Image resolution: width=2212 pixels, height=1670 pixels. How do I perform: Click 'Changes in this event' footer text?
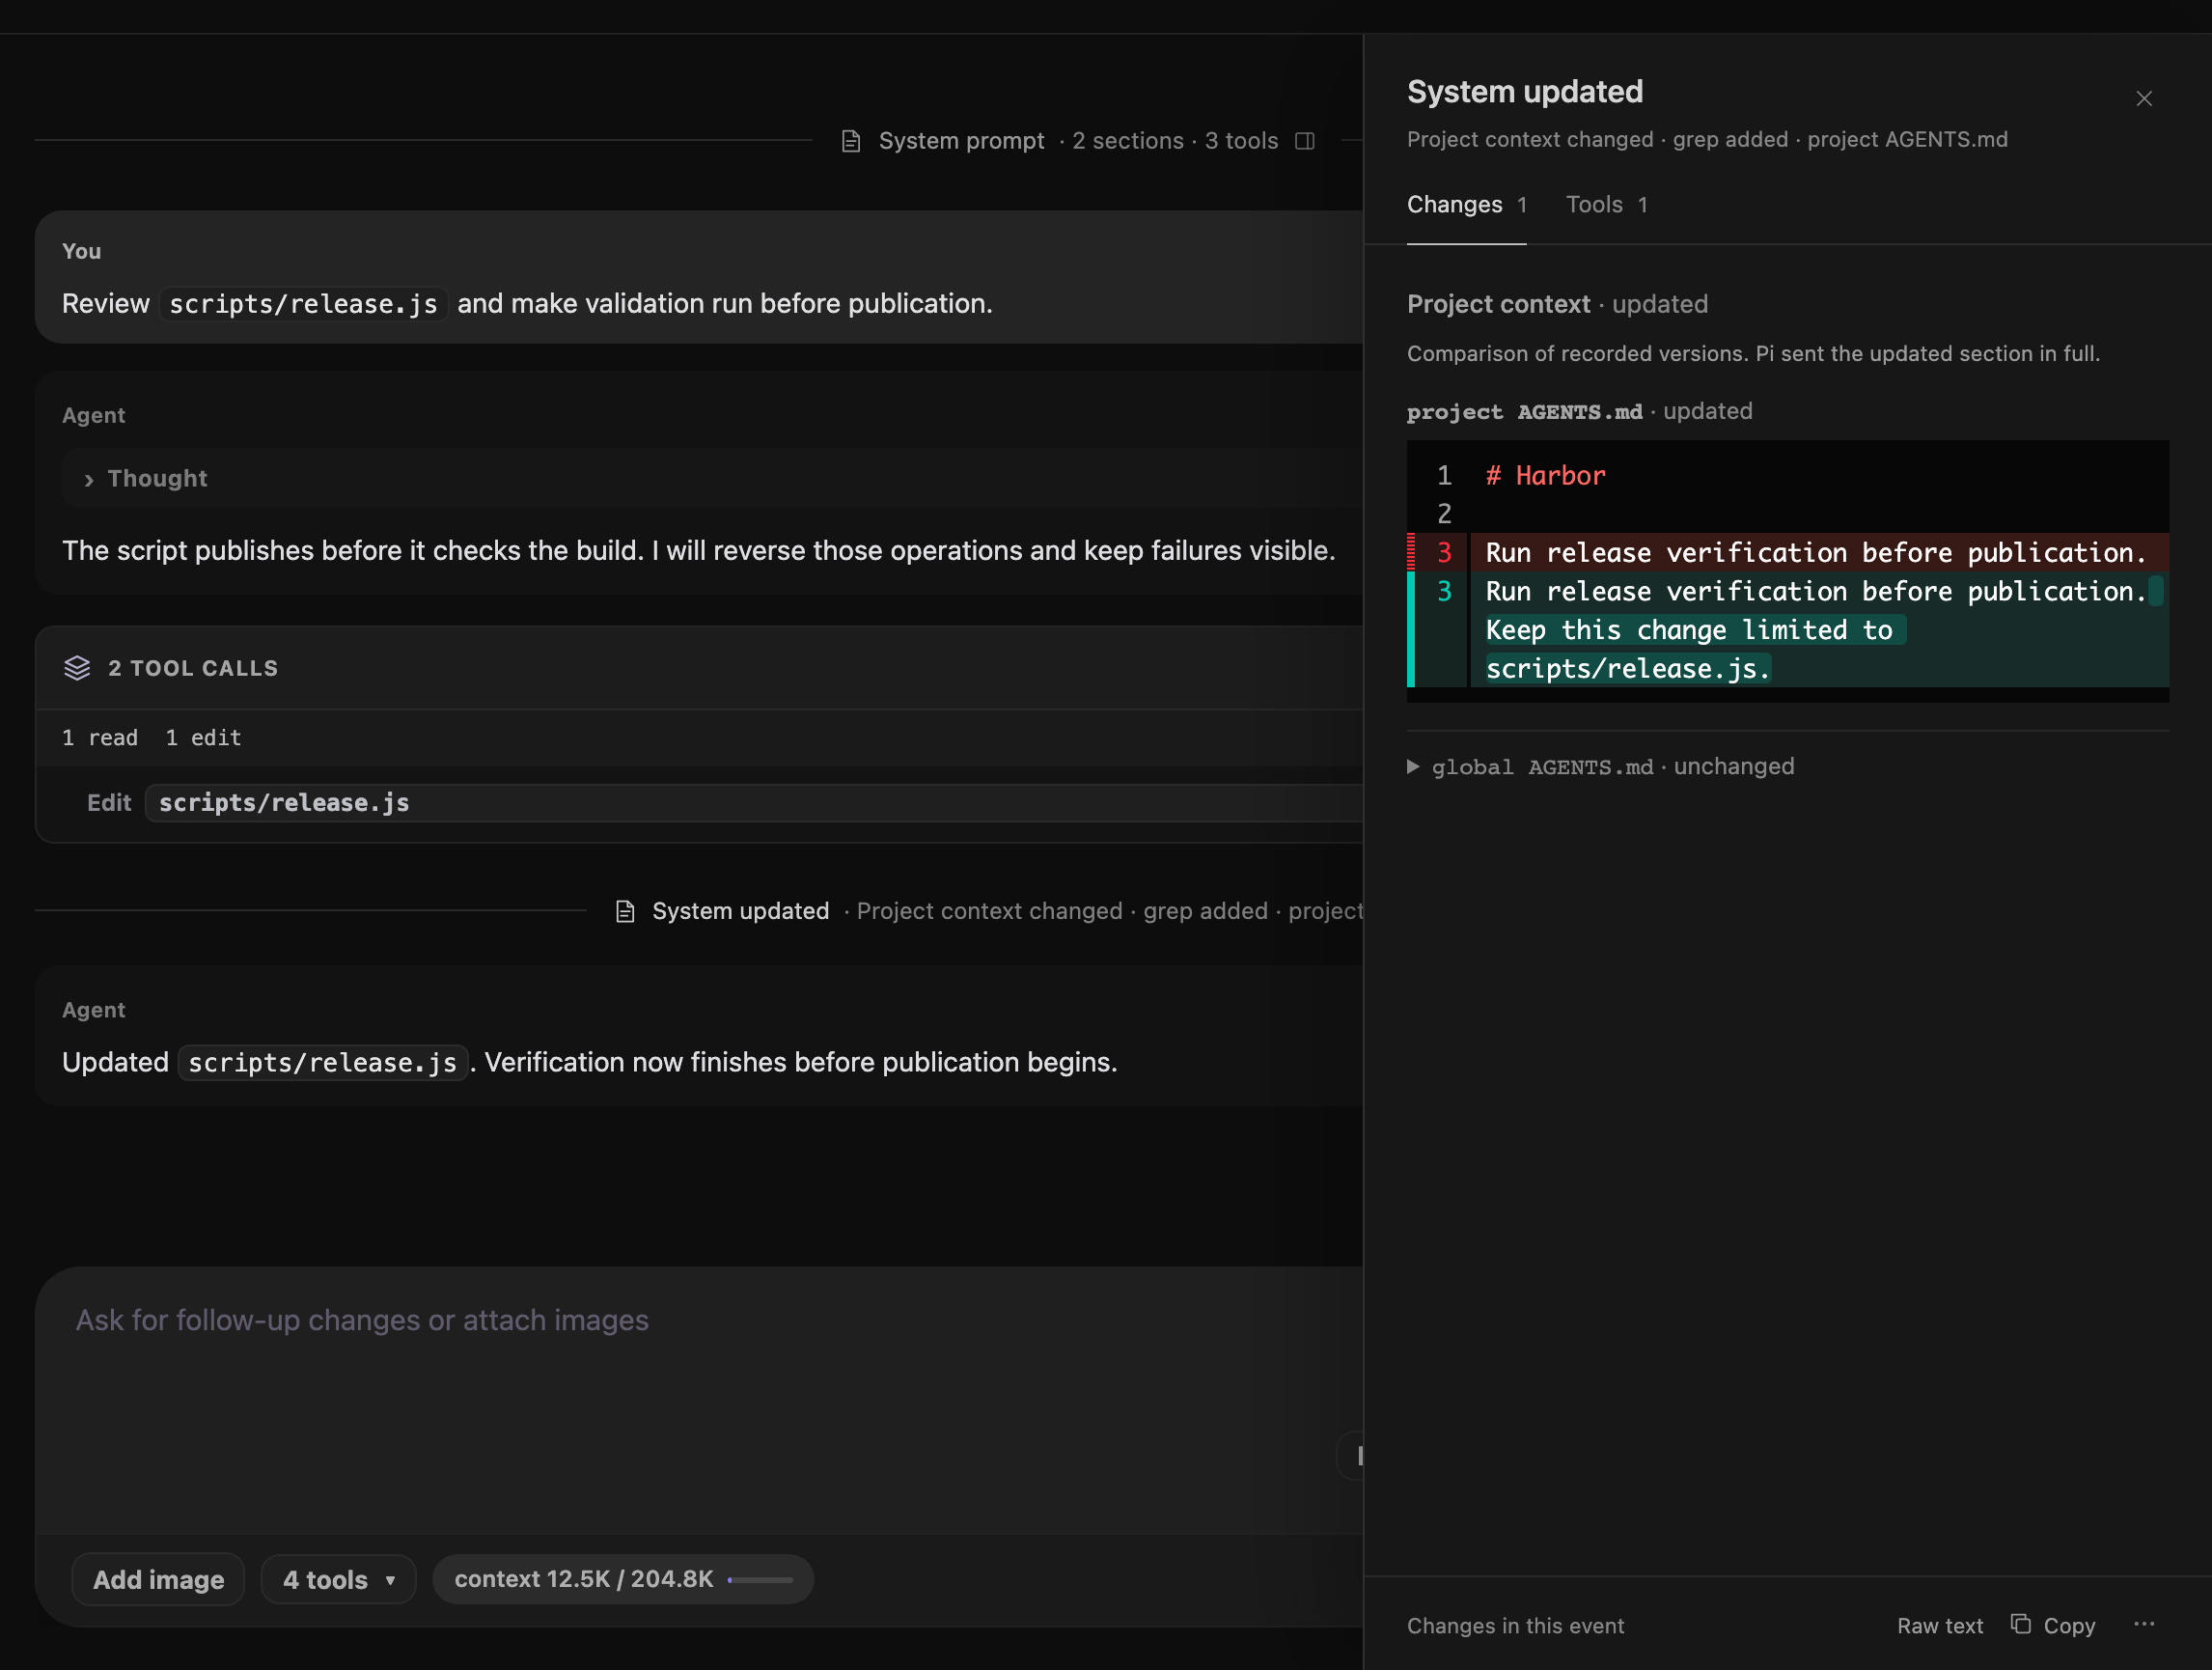1515,1626
